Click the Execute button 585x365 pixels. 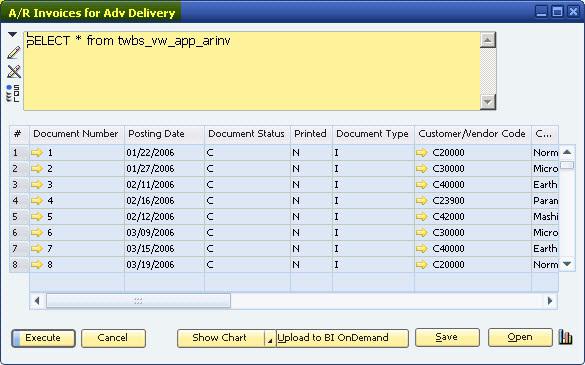point(43,338)
